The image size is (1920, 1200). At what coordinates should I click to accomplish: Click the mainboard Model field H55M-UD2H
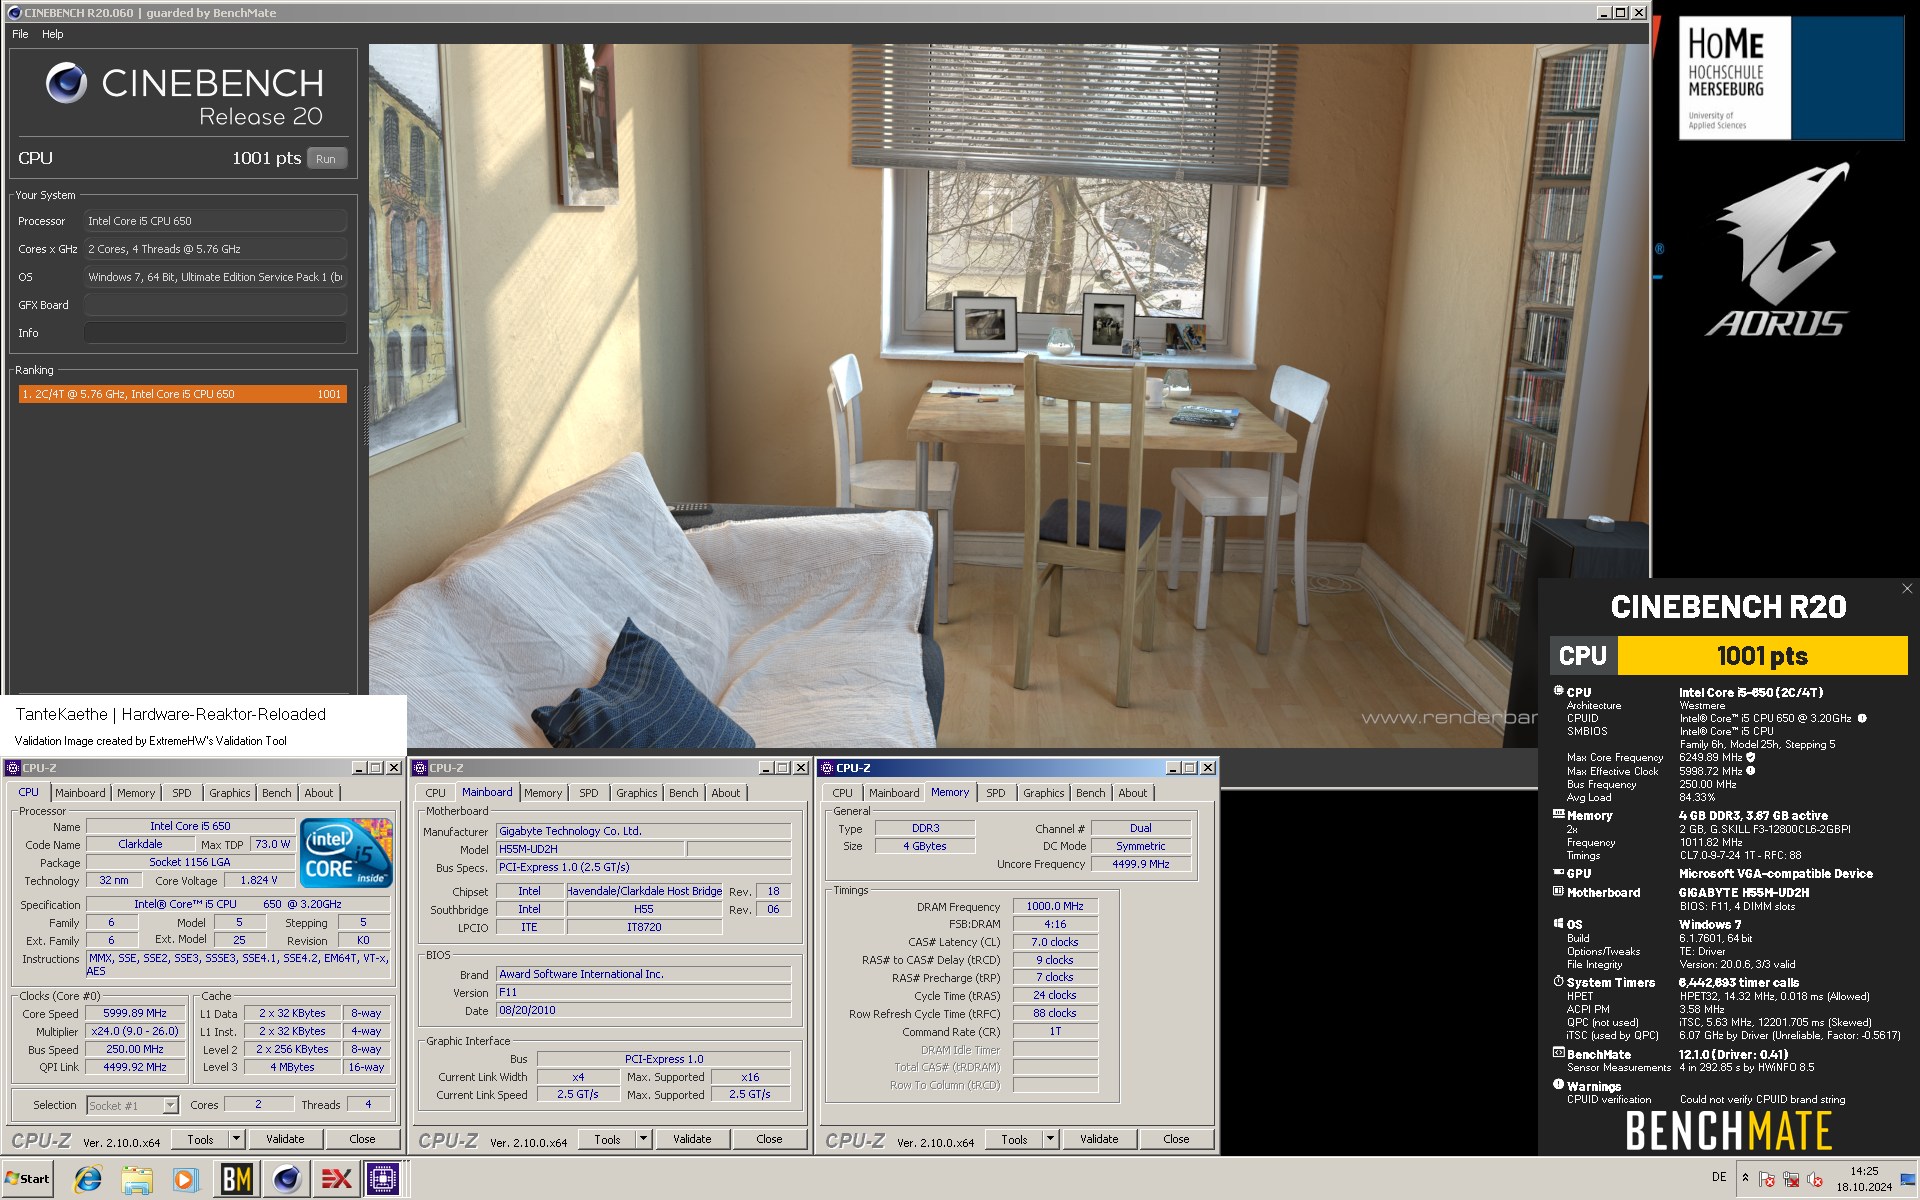[590, 849]
